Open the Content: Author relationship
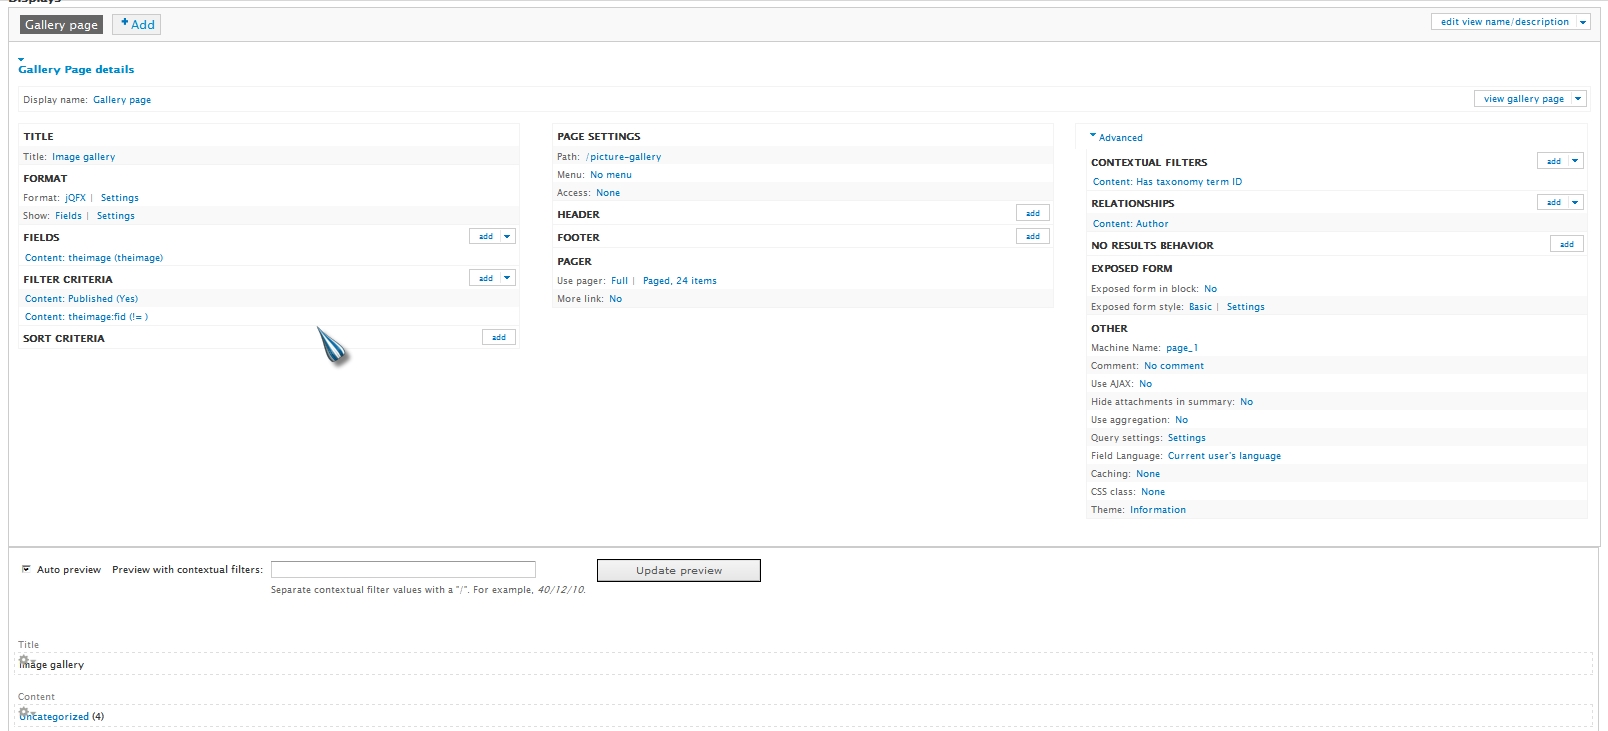The height and width of the screenshot is (731, 1608). [x=1130, y=224]
